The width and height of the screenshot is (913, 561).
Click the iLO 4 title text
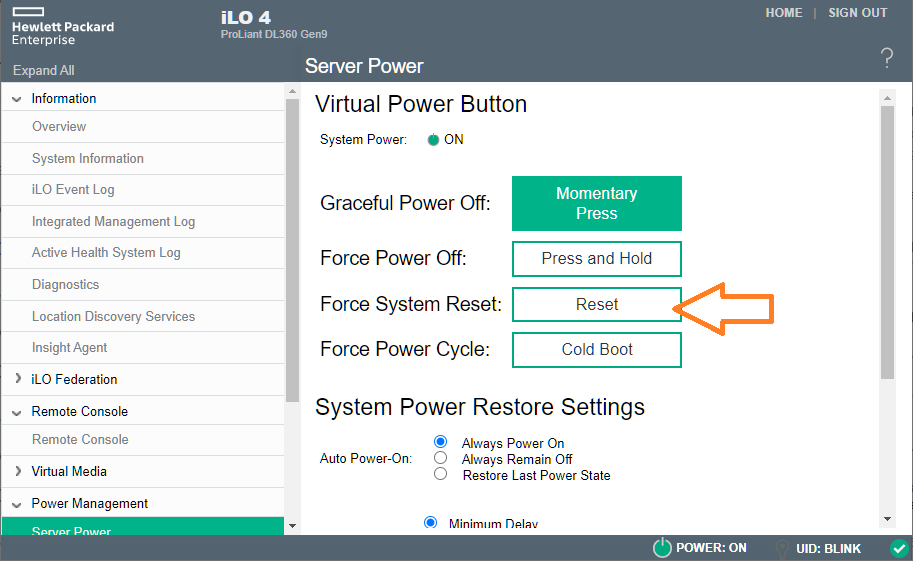click(246, 17)
